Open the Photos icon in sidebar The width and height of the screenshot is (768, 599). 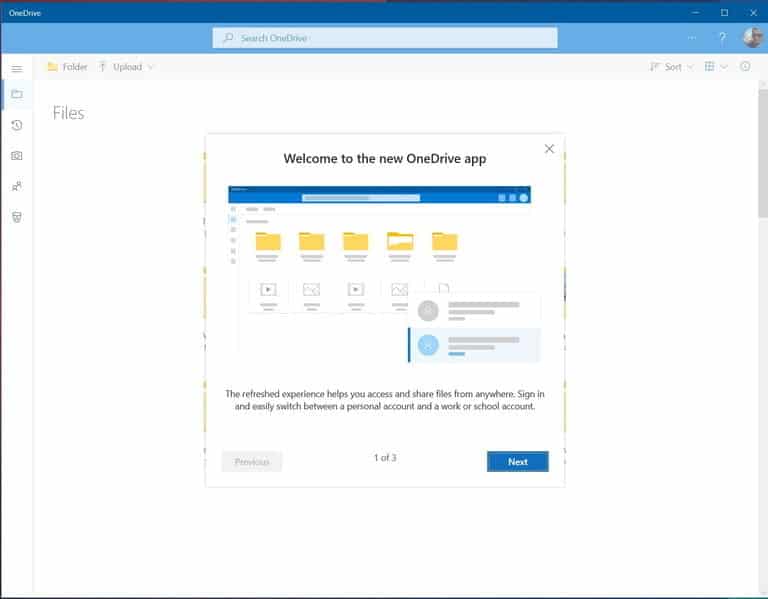[17, 156]
